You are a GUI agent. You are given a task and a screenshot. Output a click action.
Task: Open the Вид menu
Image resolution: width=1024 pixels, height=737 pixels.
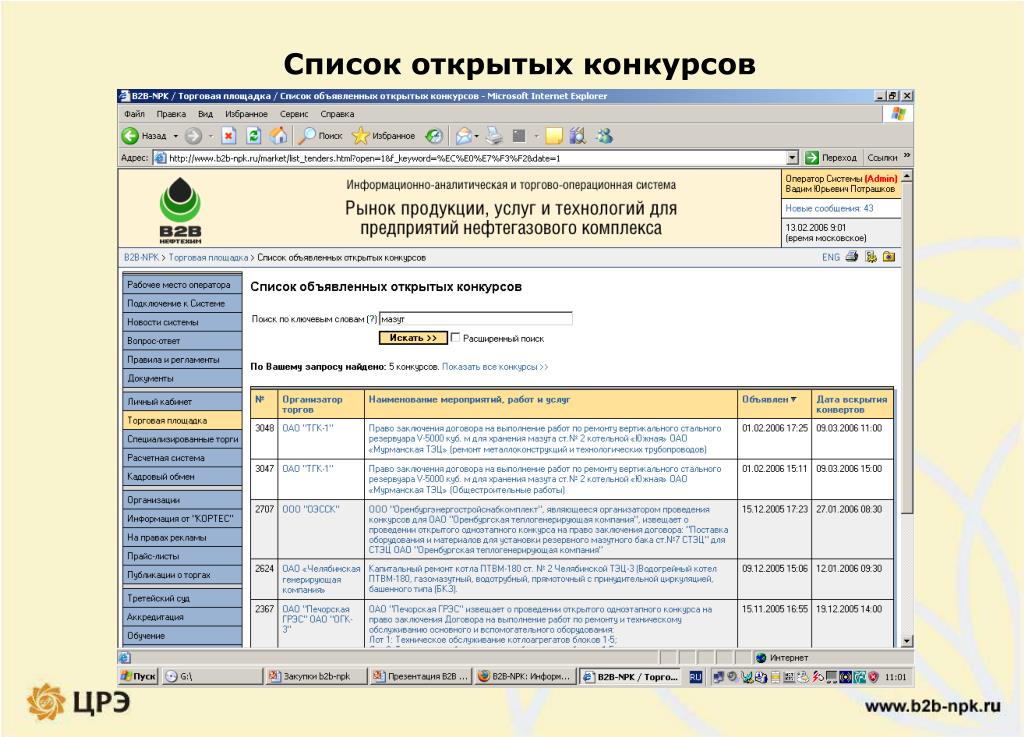point(206,114)
